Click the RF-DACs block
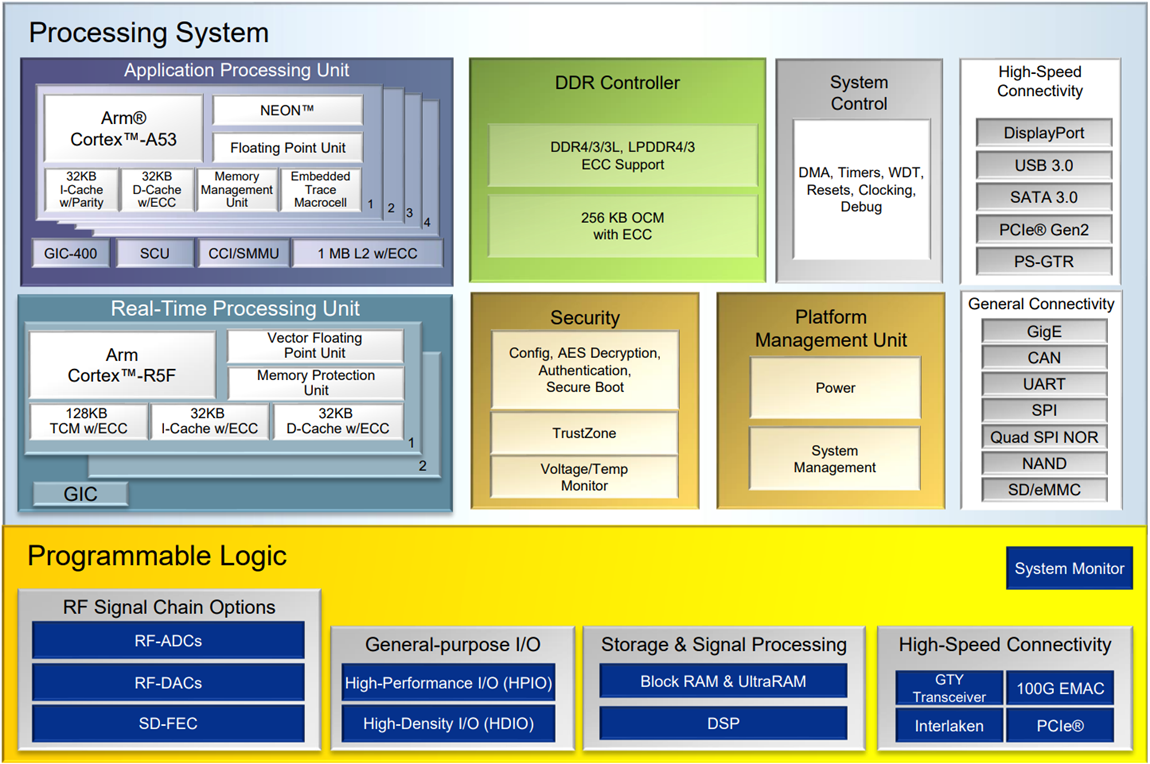1150x764 pixels. pos(168,683)
